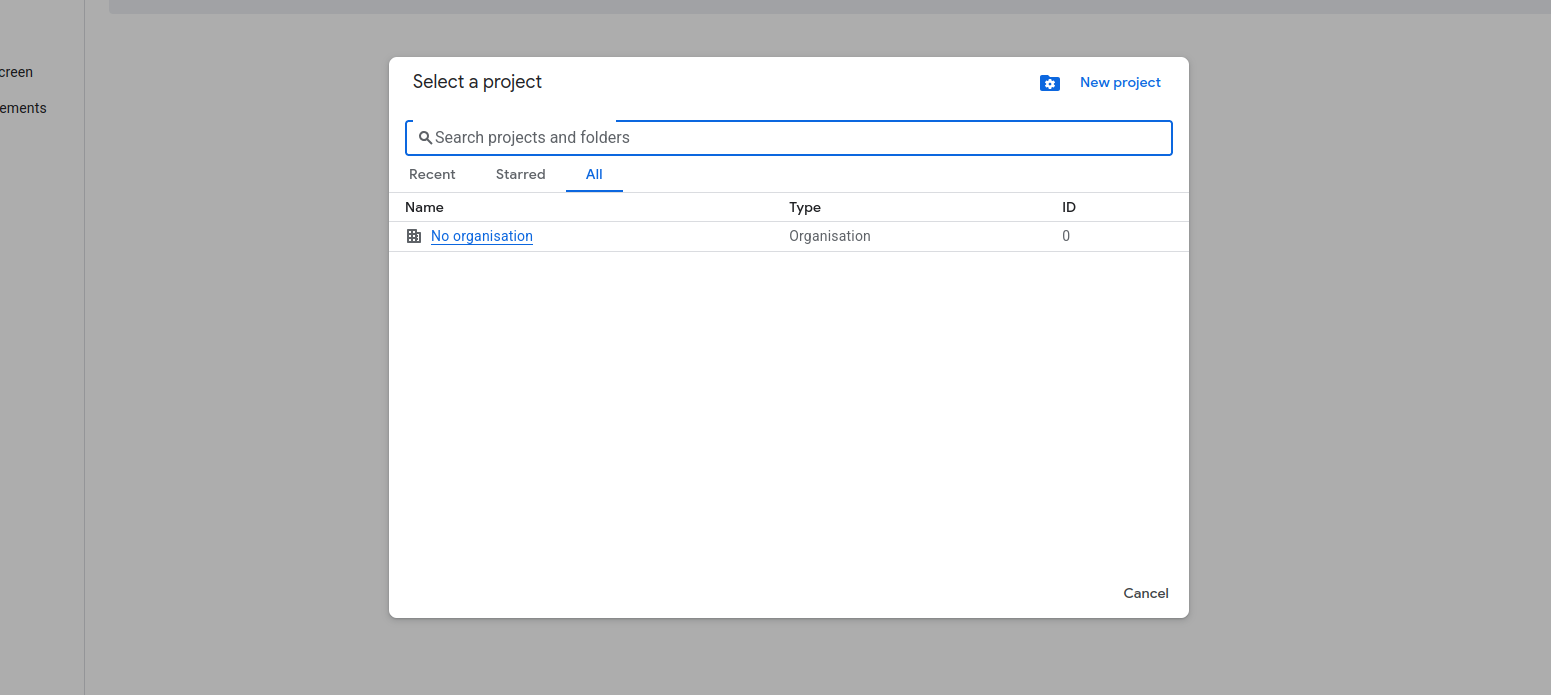Click the New project folder icon
Image resolution: width=1551 pixels, height=695 pixels.
1049,83
